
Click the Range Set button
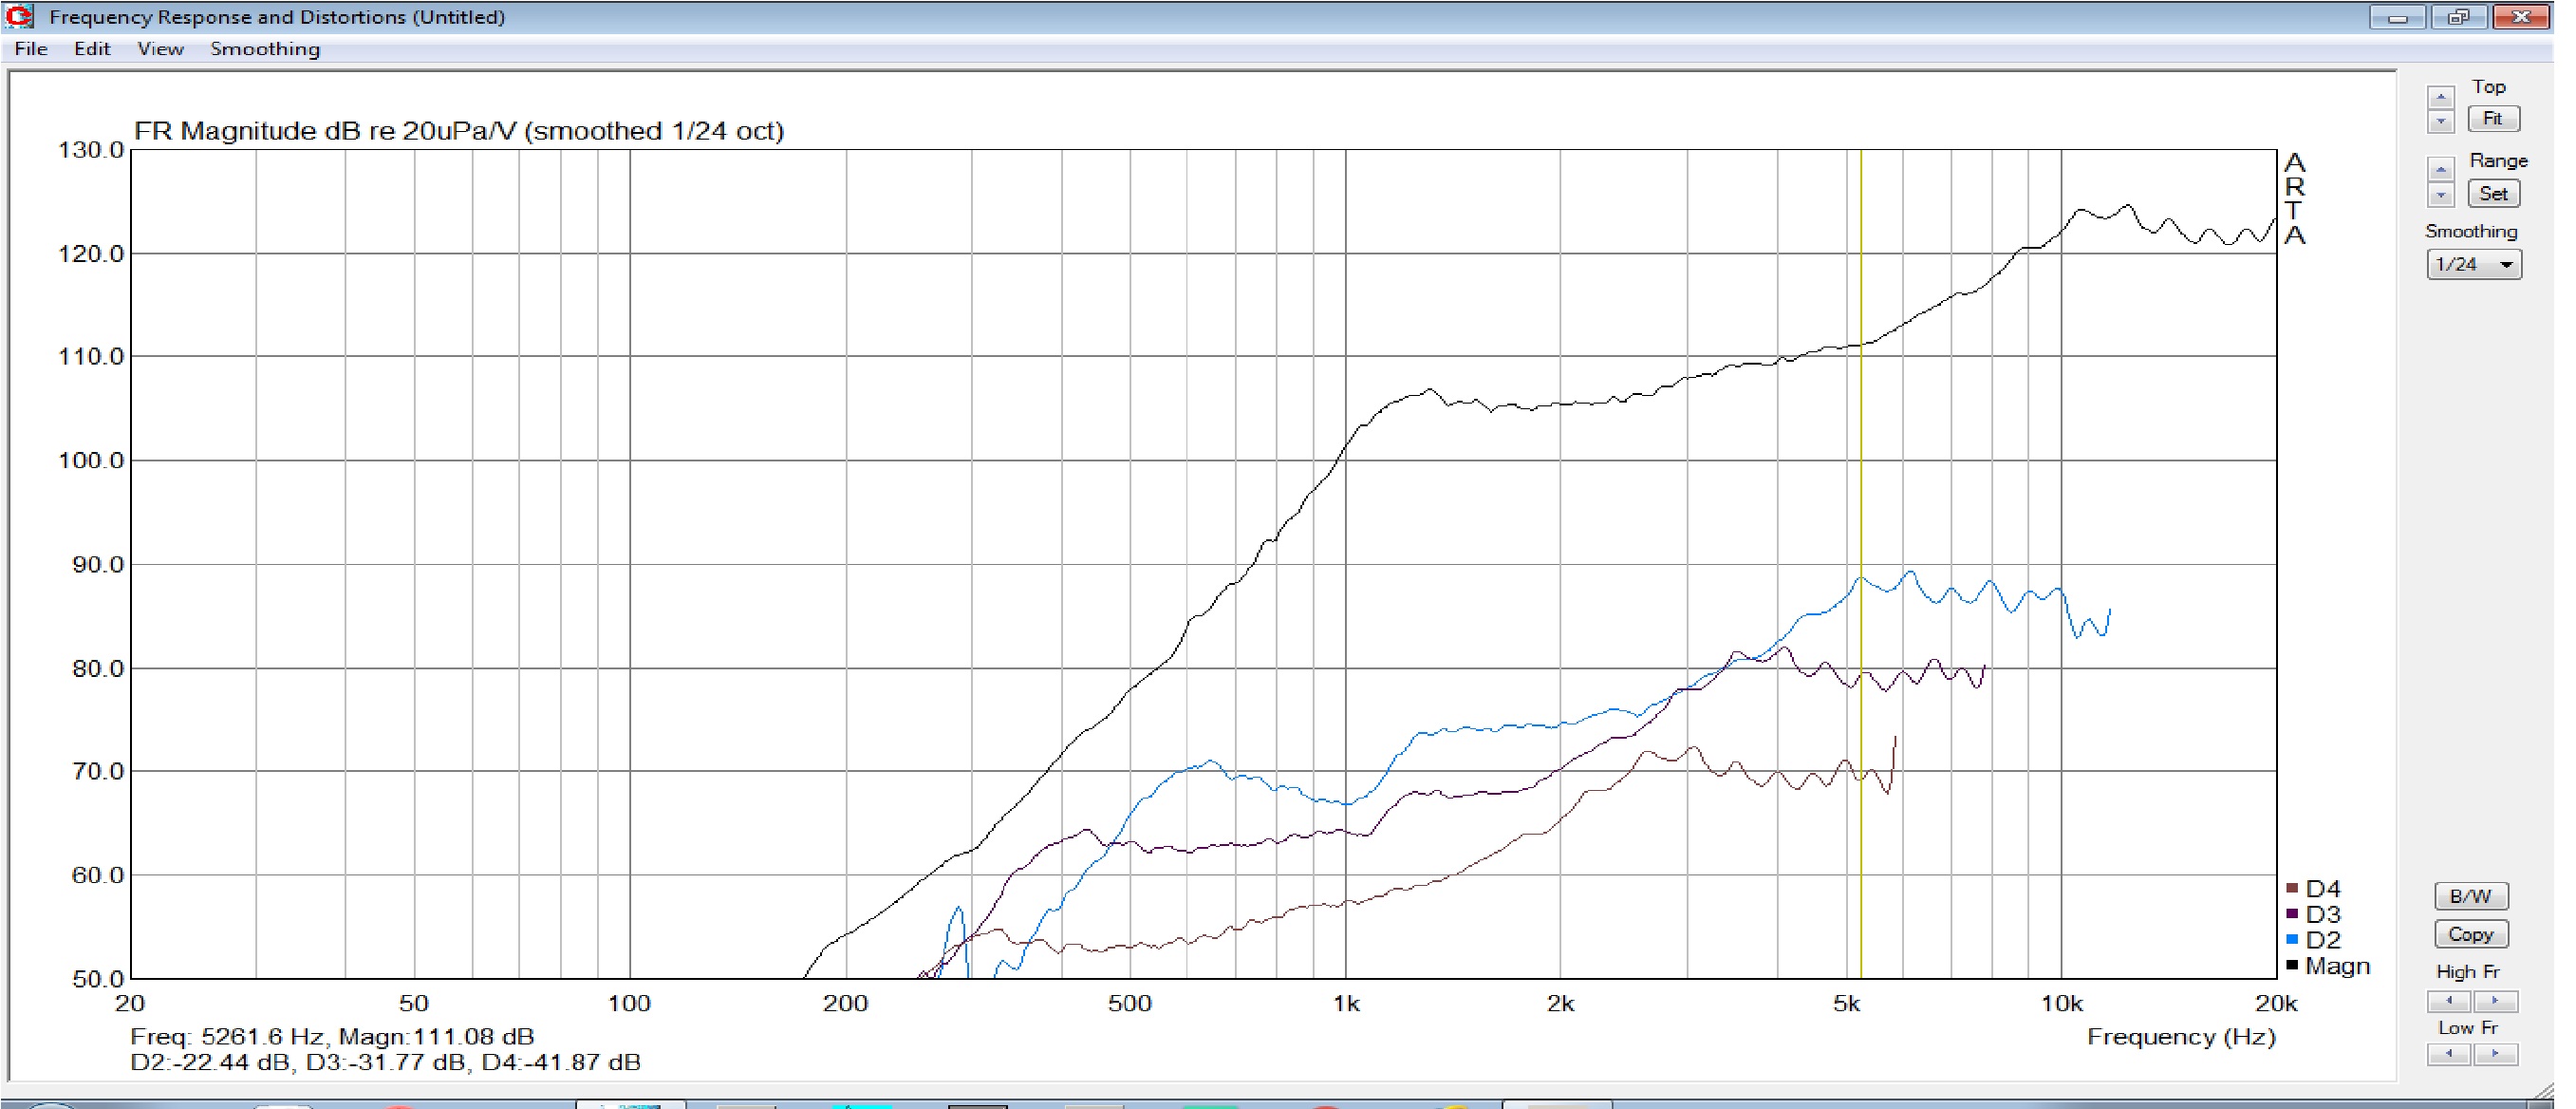click(2492, 194)
